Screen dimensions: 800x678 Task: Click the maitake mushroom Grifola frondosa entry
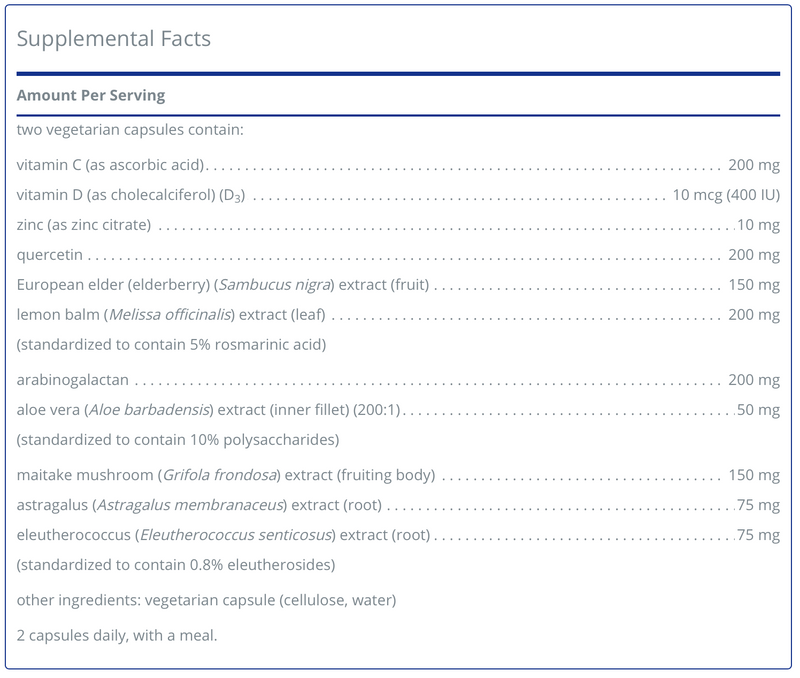(x=225, y=475)
